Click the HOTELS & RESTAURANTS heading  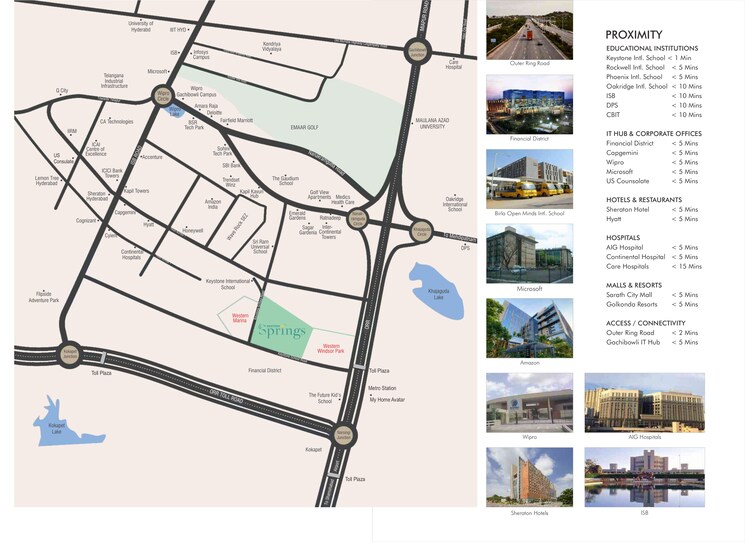click(x=644, y=200)
